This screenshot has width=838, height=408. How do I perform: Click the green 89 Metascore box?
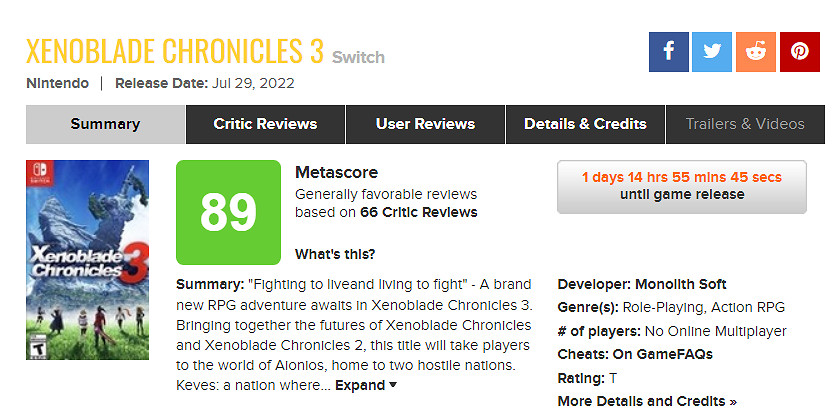click(228, 210)
